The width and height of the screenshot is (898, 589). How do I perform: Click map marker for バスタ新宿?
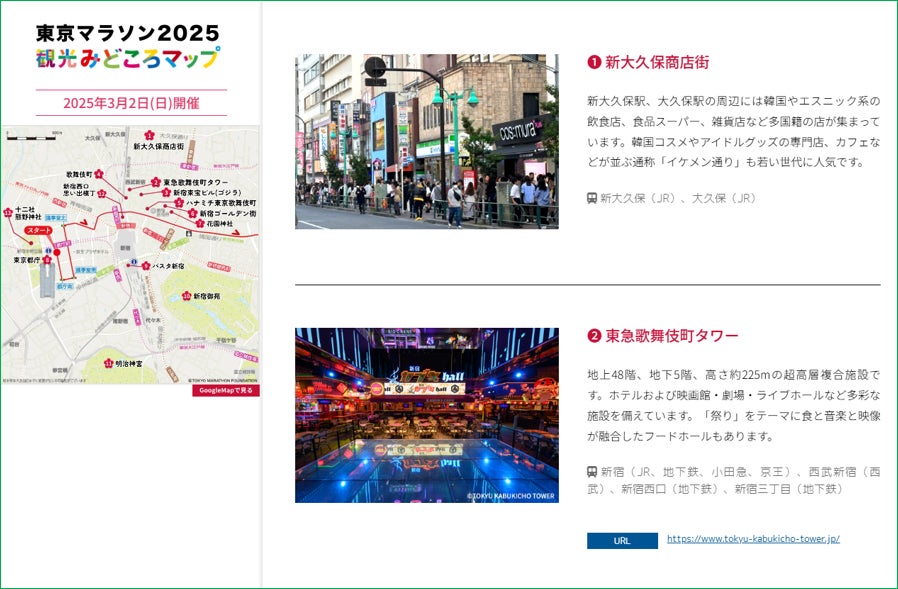tap(145, 266)
